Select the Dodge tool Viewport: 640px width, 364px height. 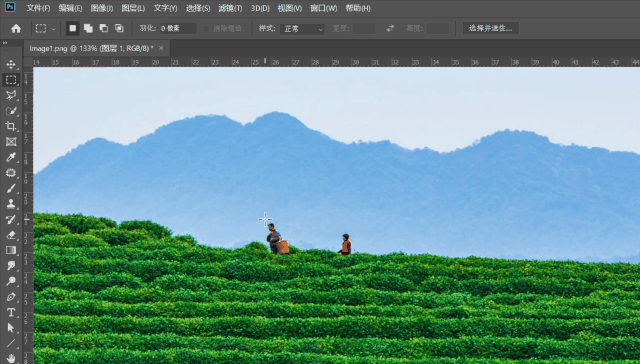point(11,282)
